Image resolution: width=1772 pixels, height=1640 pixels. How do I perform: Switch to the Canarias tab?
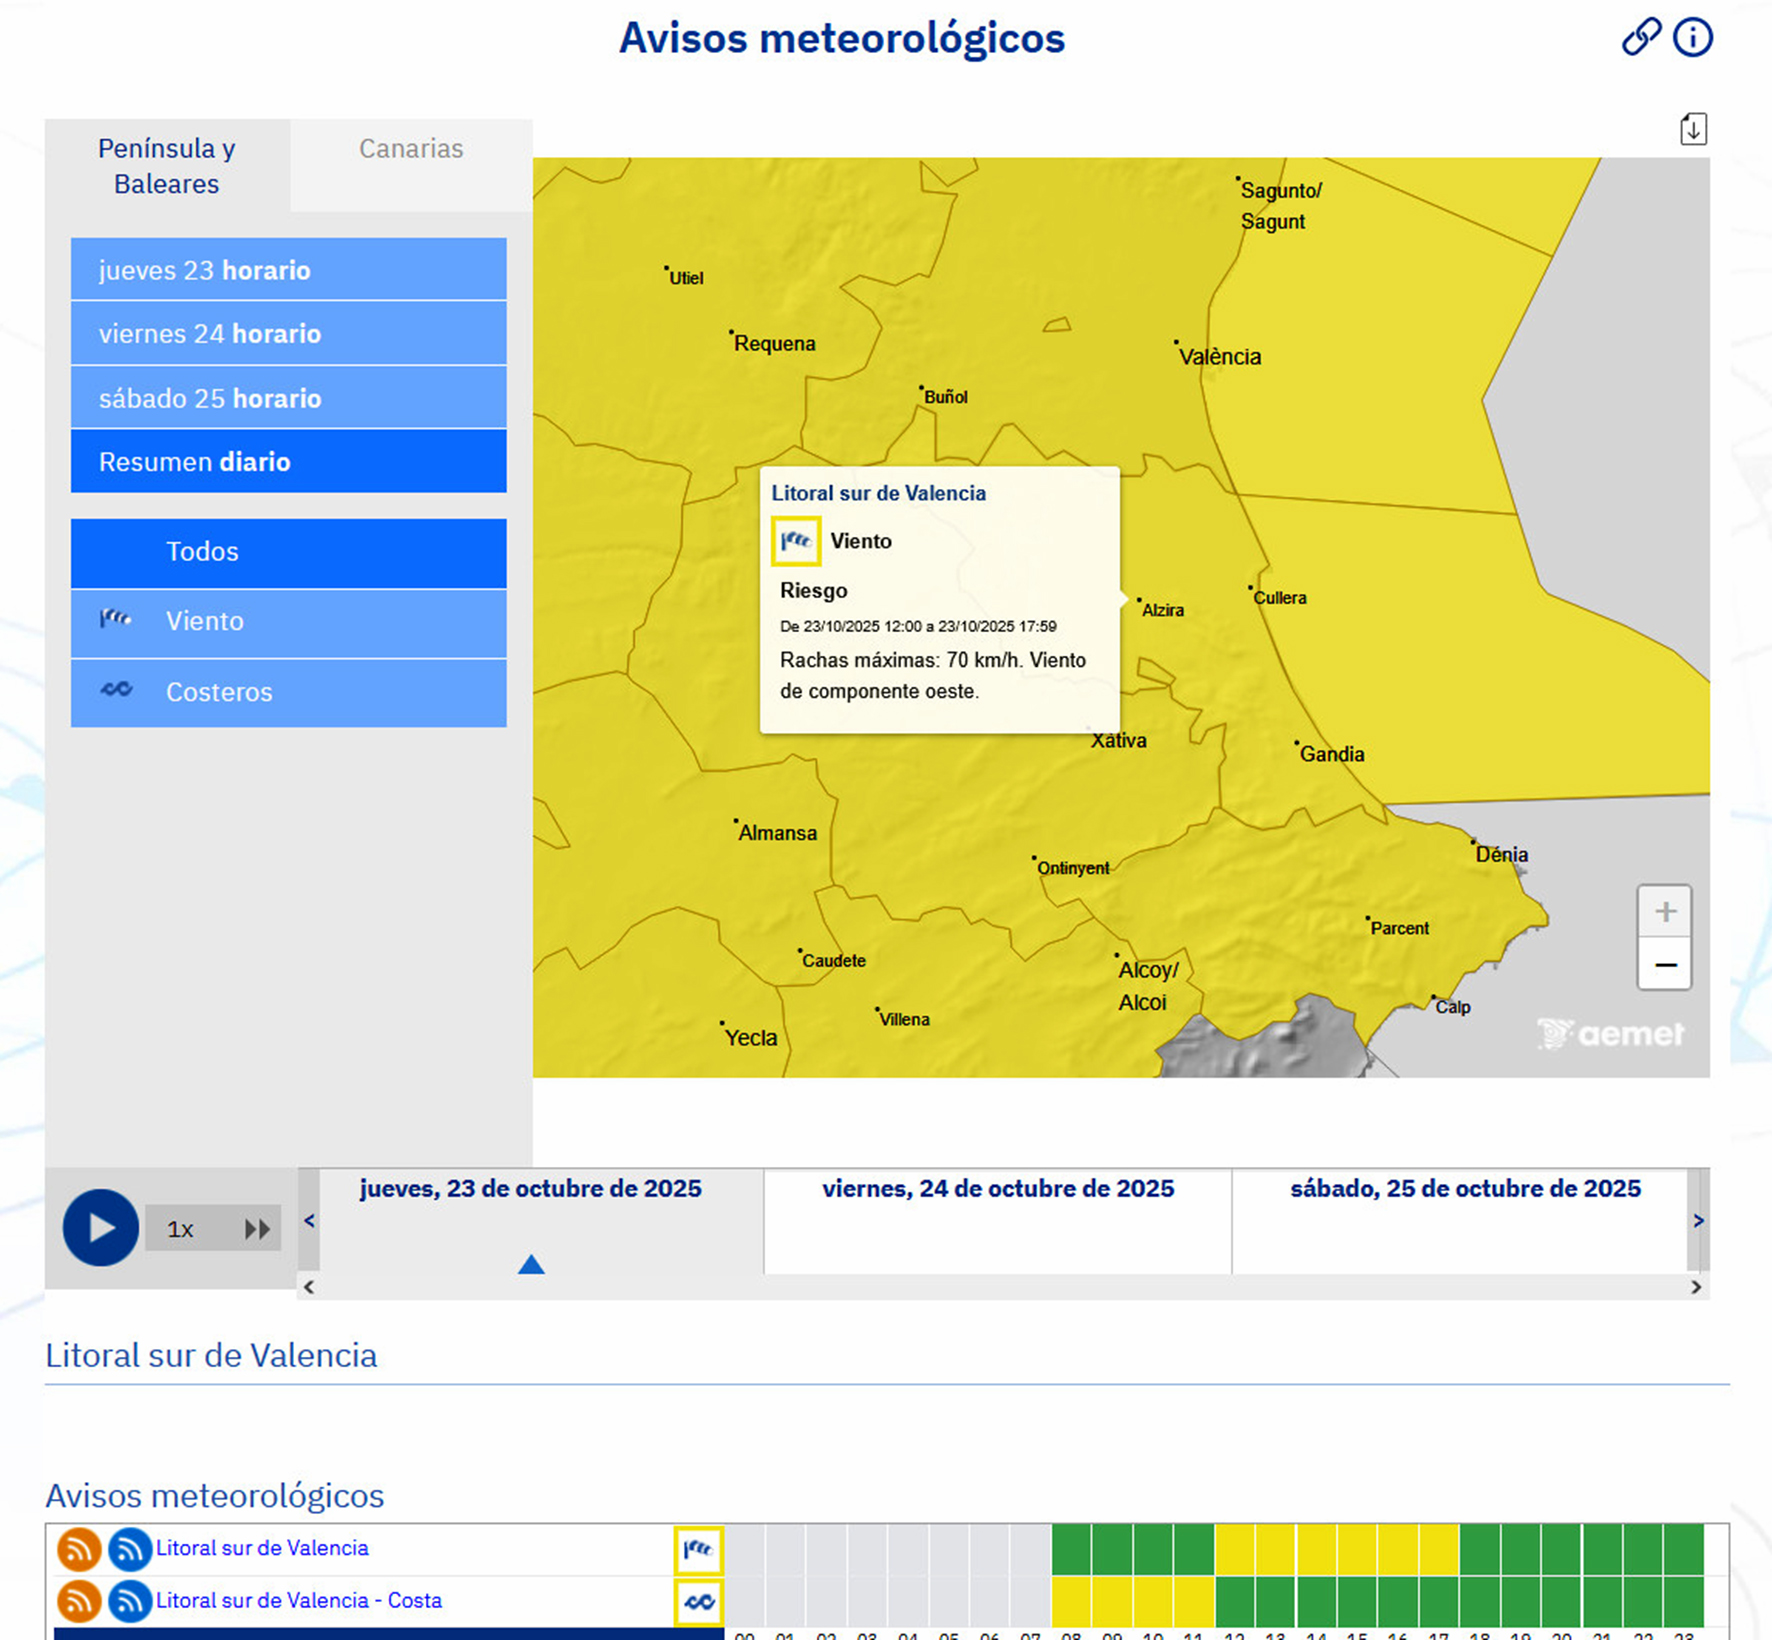tap(411, 149)
